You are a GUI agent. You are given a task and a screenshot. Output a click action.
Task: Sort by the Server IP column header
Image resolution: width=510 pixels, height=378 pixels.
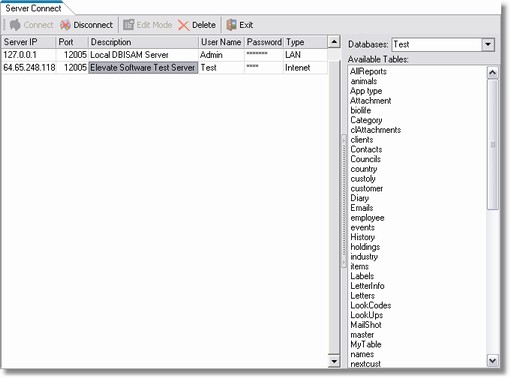click(28, 42)
